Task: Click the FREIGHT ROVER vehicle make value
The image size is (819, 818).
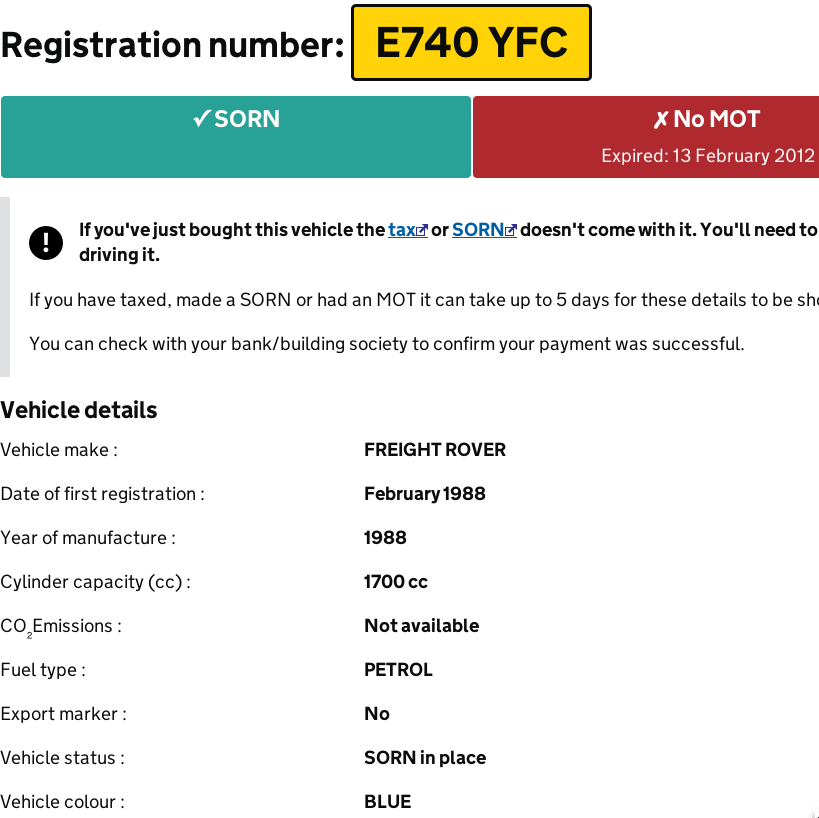Action: [x=435, y=450]
